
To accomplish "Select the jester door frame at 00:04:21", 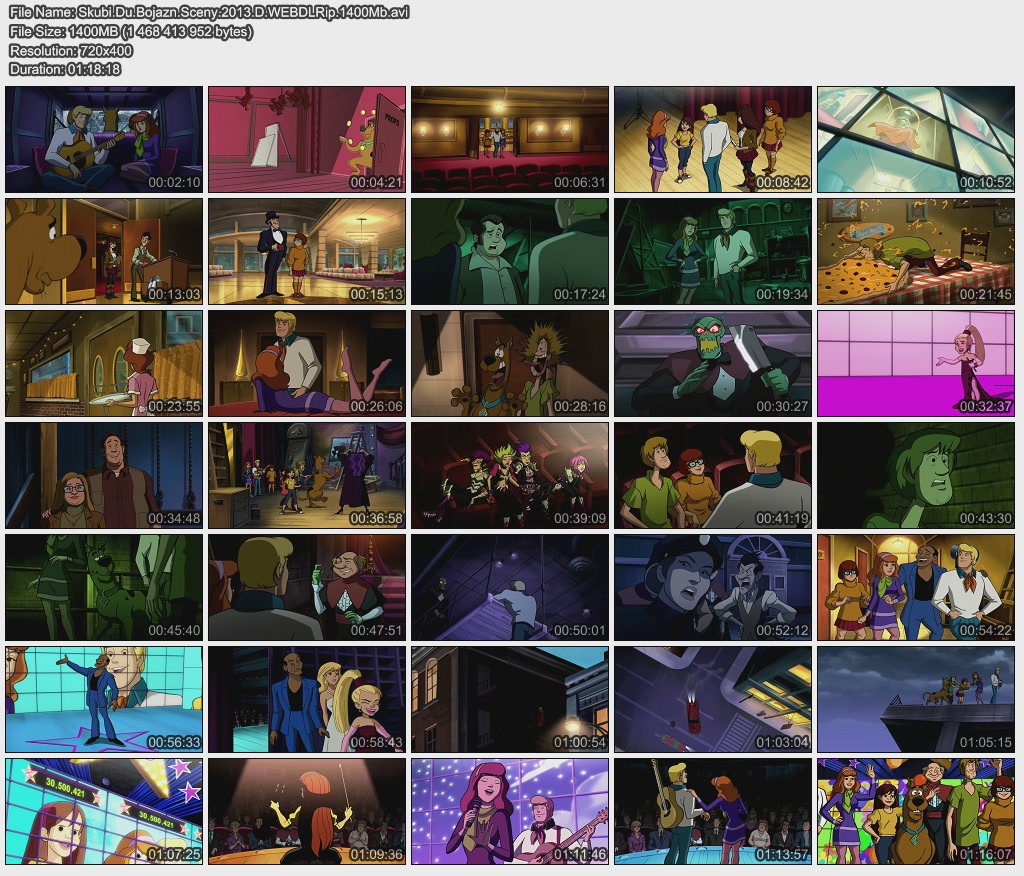I will pos(307,139).
